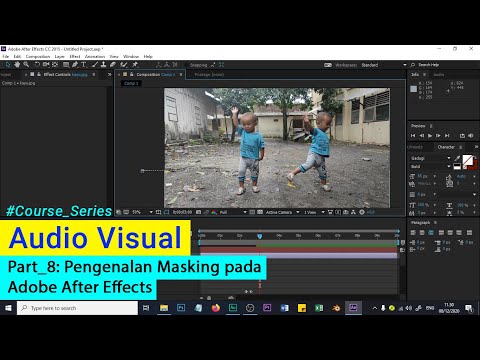Select the Selection arrow tool
Viewport: 480px width, 360px height.
[8, 65]
